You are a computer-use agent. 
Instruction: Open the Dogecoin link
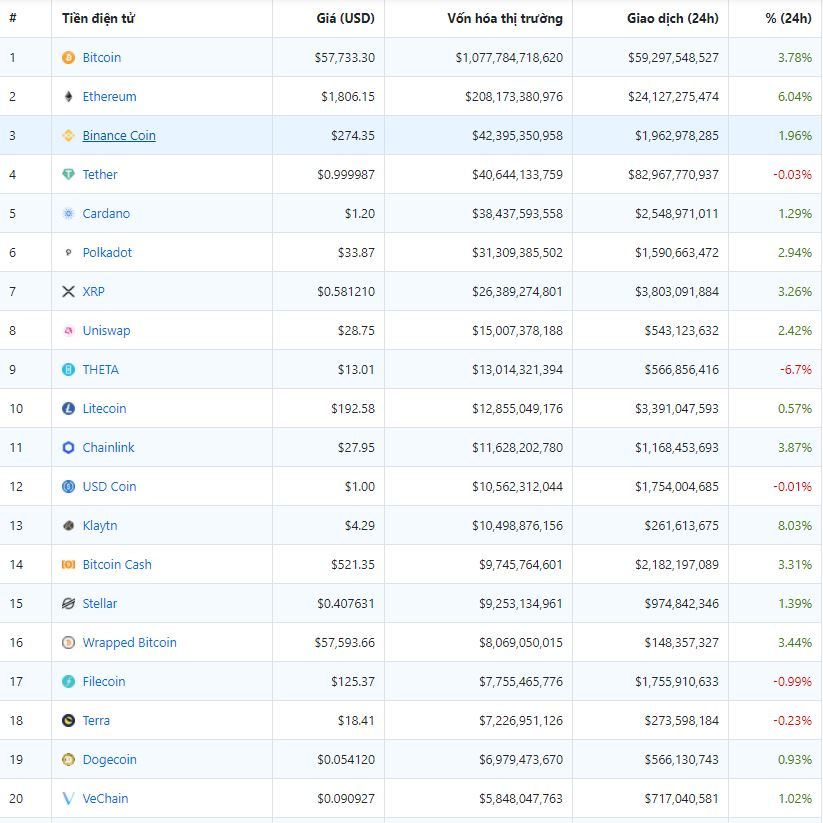pyautogui.click(x=109, y=760)
